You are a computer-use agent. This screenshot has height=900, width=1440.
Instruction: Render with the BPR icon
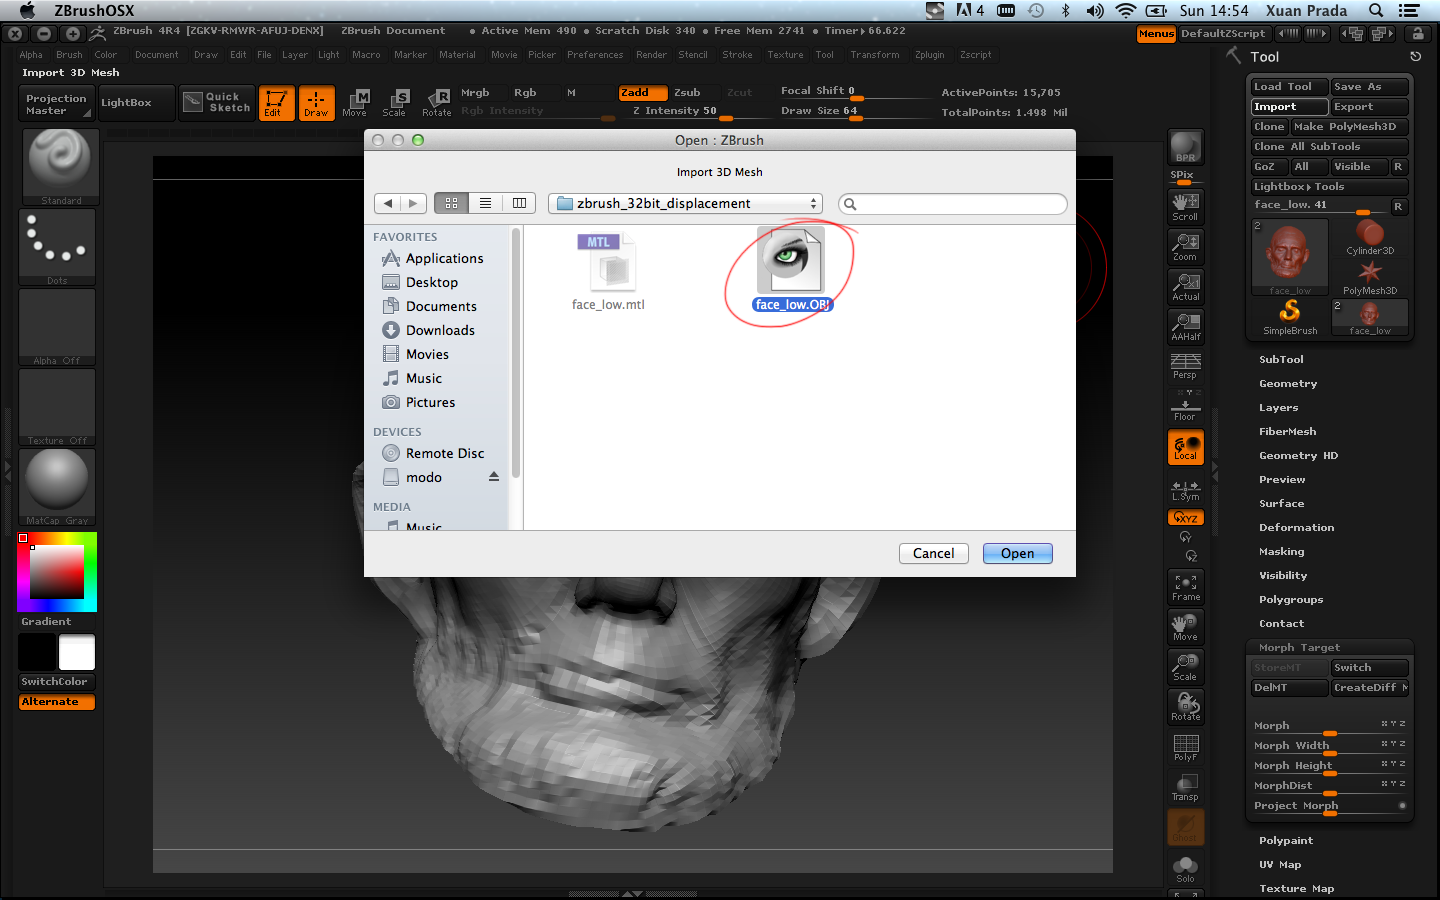click(1186, 147)
